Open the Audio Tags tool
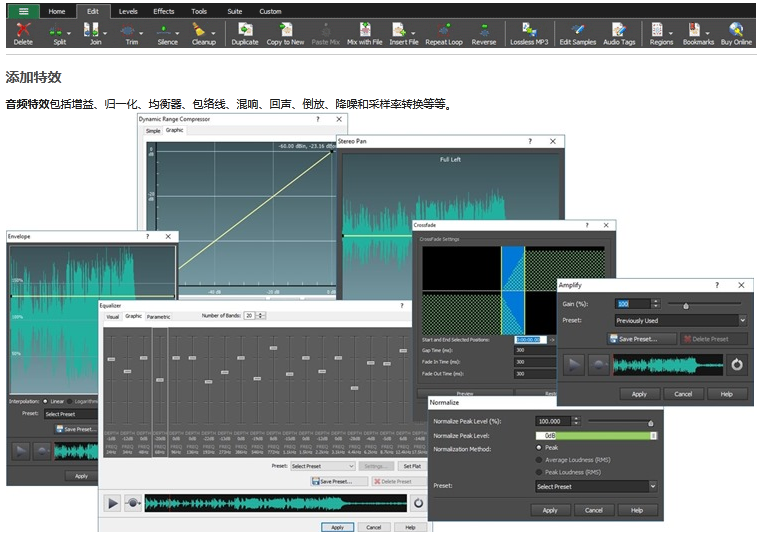The image size is (757, 536). coord(618,30)
